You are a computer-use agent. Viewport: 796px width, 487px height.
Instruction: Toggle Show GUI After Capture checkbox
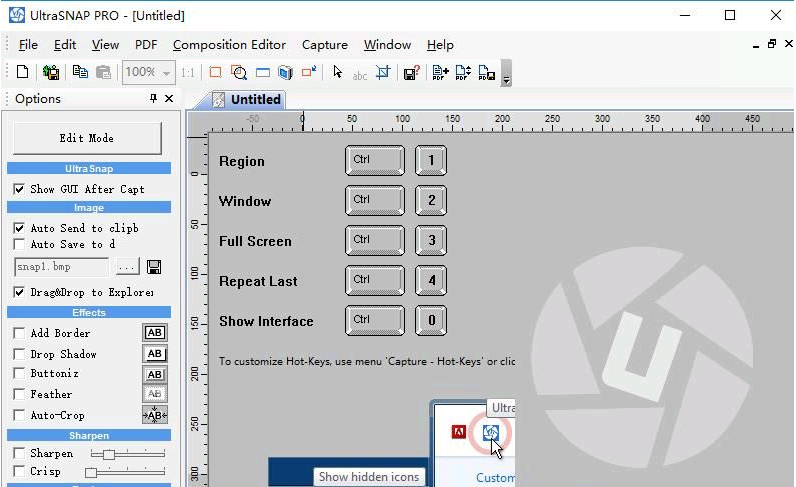pos(19,189)
